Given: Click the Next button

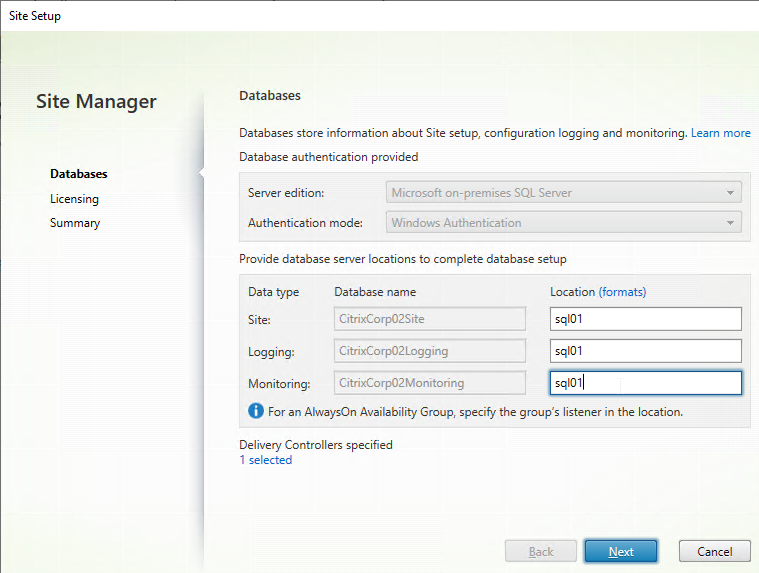Looking at the screenshot, I should [621, 552].
